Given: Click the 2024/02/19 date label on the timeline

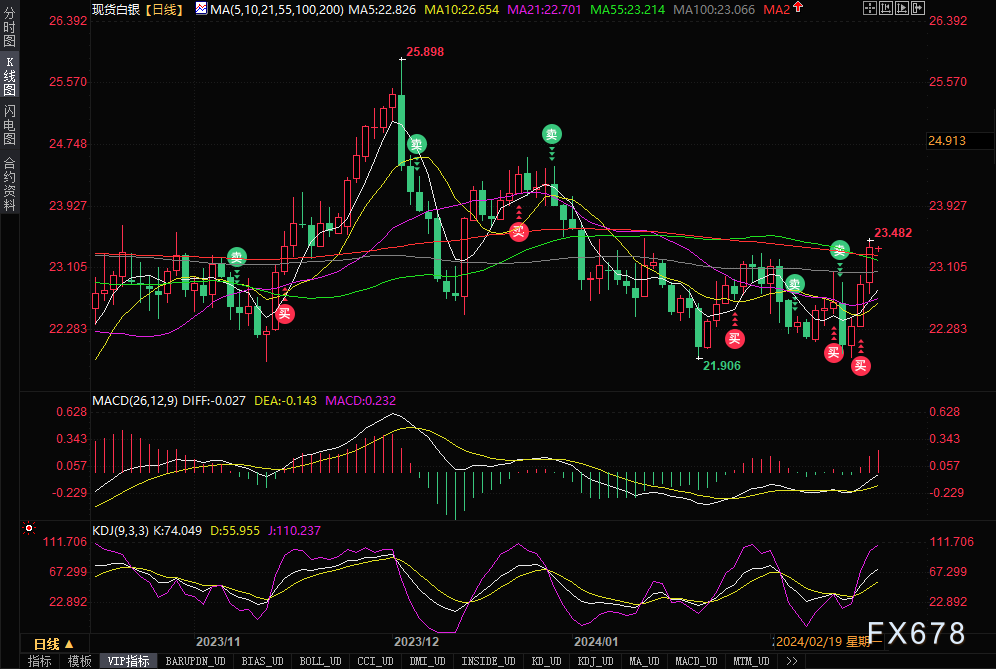Looking at the screenshot, I should click(x=810, y=641).
